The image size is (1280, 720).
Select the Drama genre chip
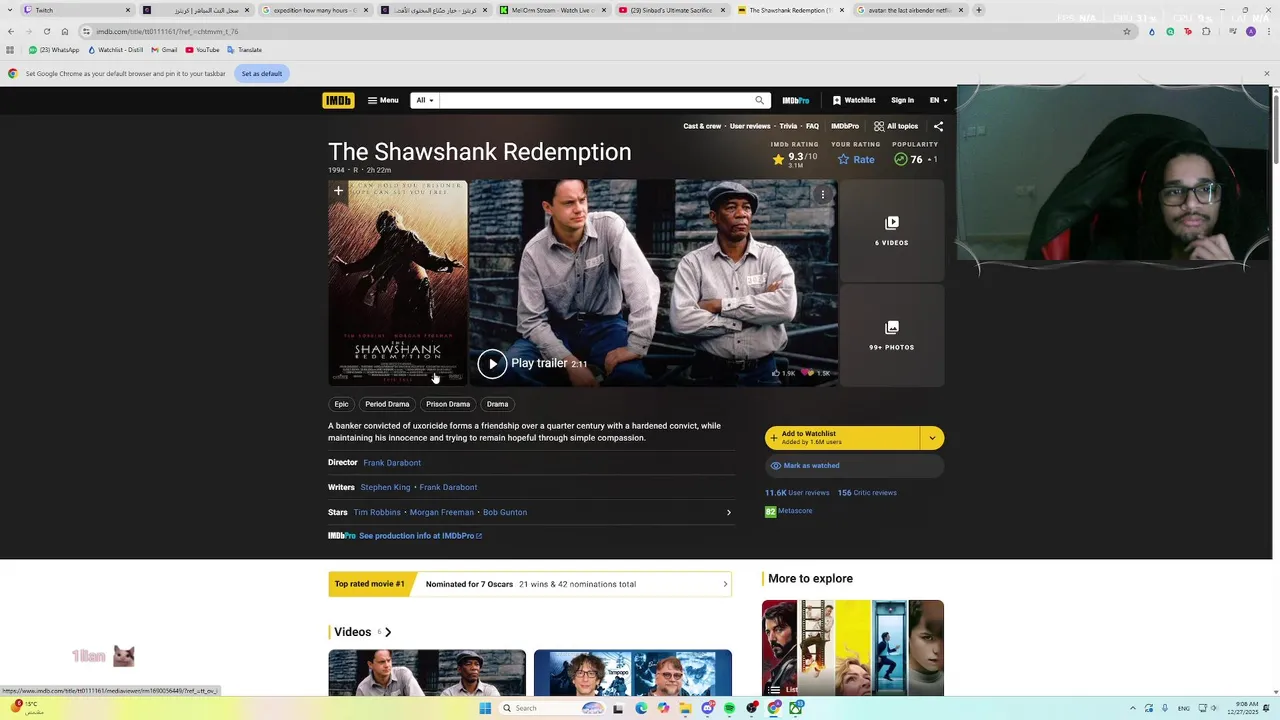(497, 404)
